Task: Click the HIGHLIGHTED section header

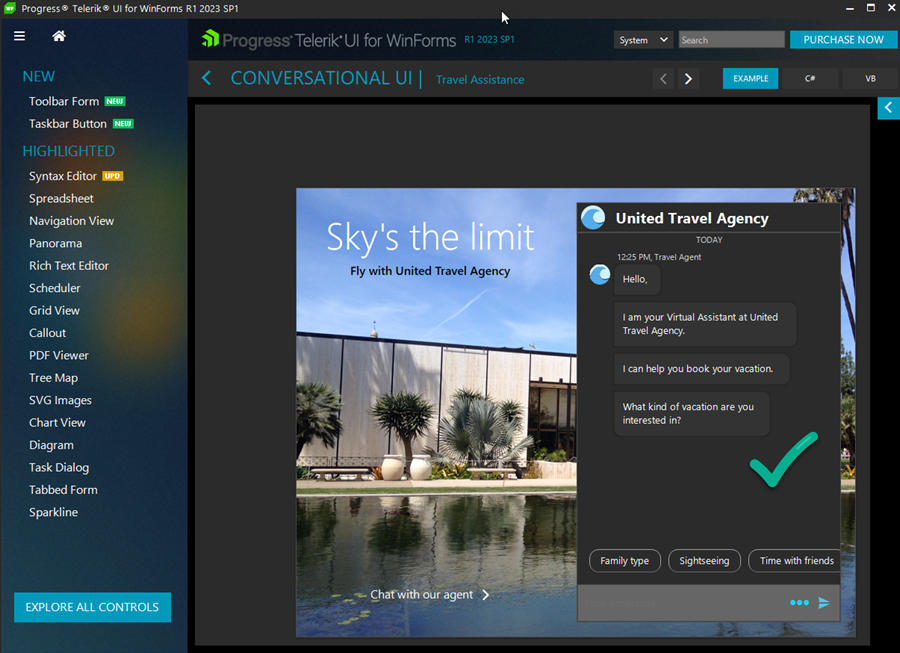Action: click(x=68, y=151)
